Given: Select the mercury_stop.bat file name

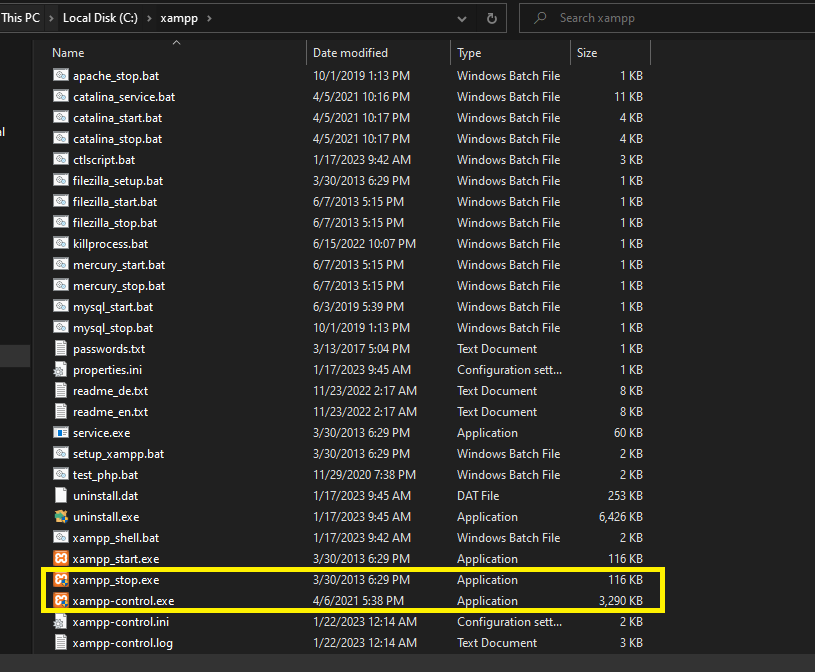Looking at the screenshot, I should [x=119, y=286].
